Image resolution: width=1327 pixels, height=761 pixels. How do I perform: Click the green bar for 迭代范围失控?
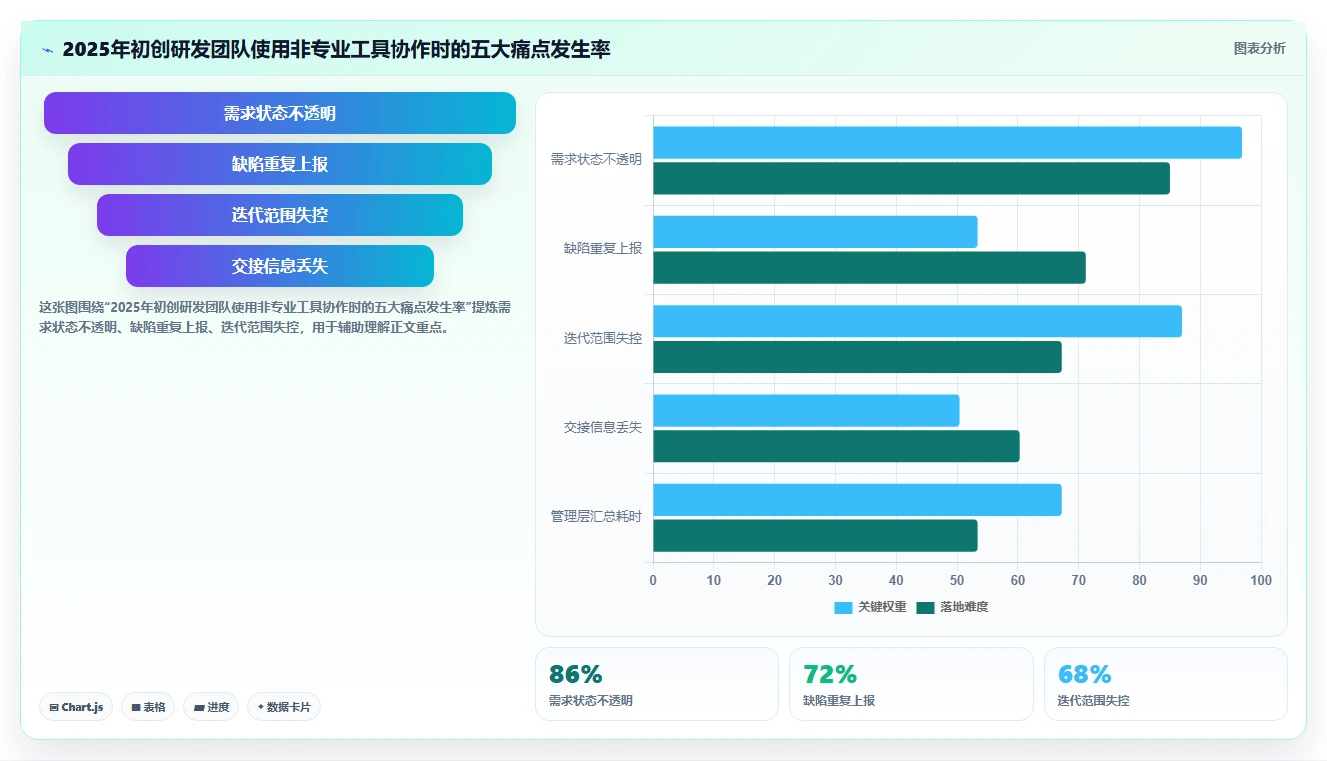(857, 357)
